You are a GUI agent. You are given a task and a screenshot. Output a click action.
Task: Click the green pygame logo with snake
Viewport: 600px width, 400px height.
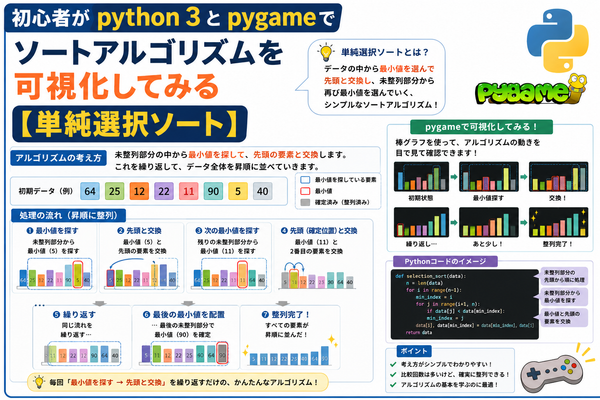(531, 89)
